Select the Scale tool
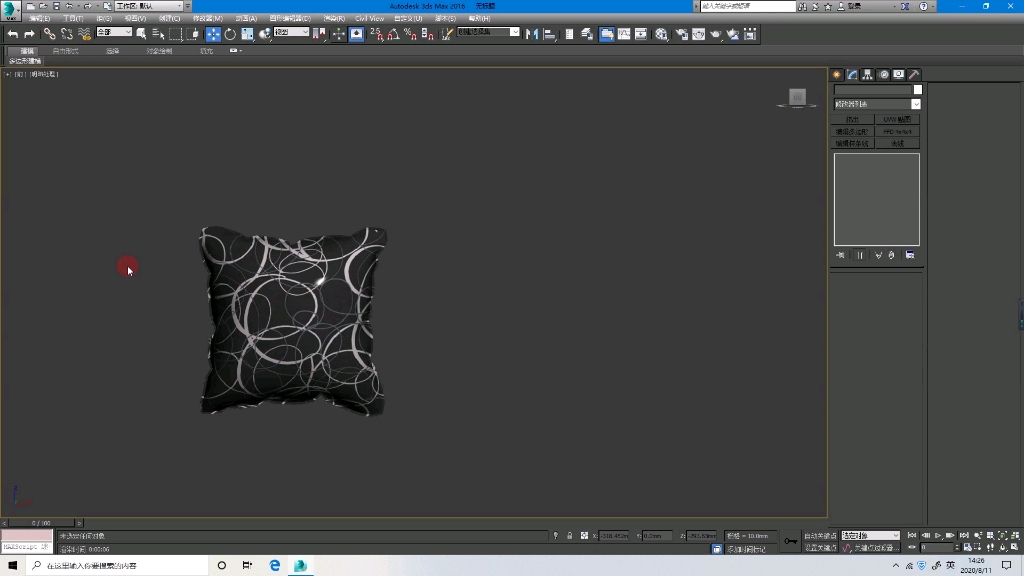The image size is (1024, 576). pos(246,34)
